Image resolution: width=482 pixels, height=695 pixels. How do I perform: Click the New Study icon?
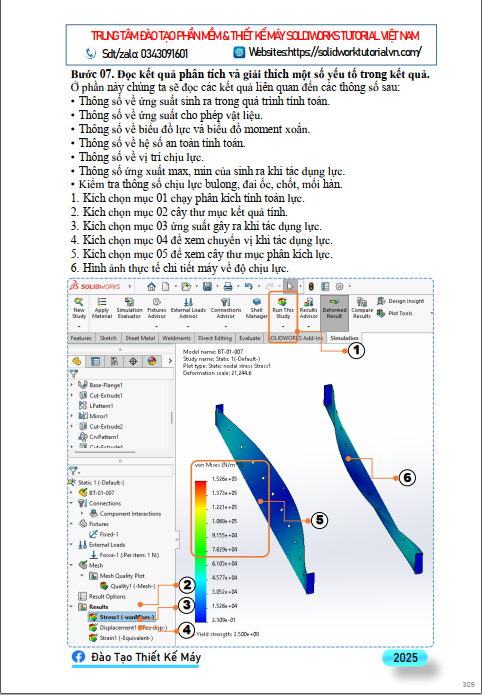click(78, 308)
